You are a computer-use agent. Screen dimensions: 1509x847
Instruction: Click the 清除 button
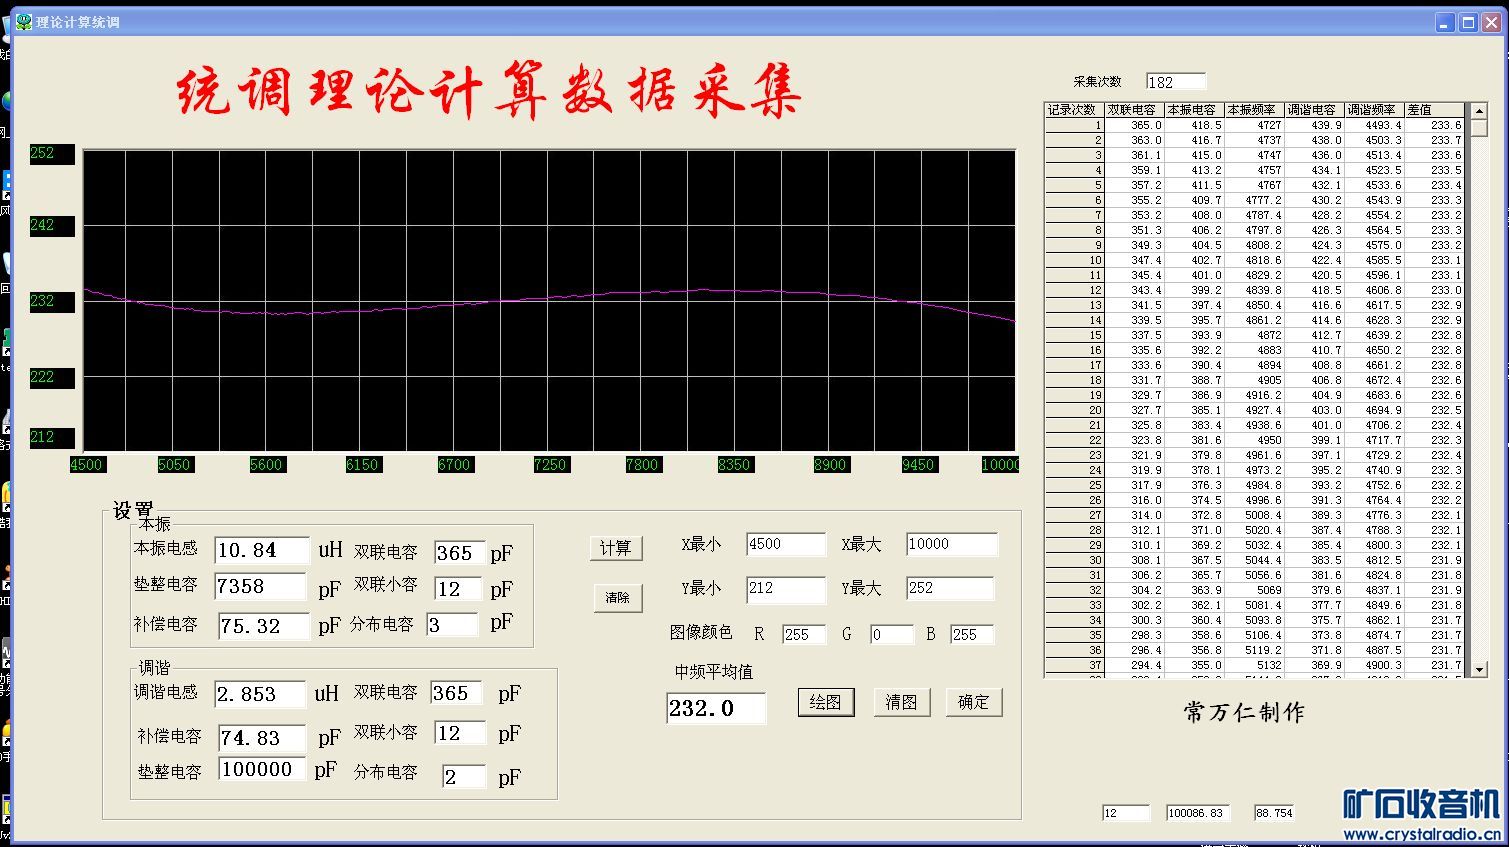point(617,597)
